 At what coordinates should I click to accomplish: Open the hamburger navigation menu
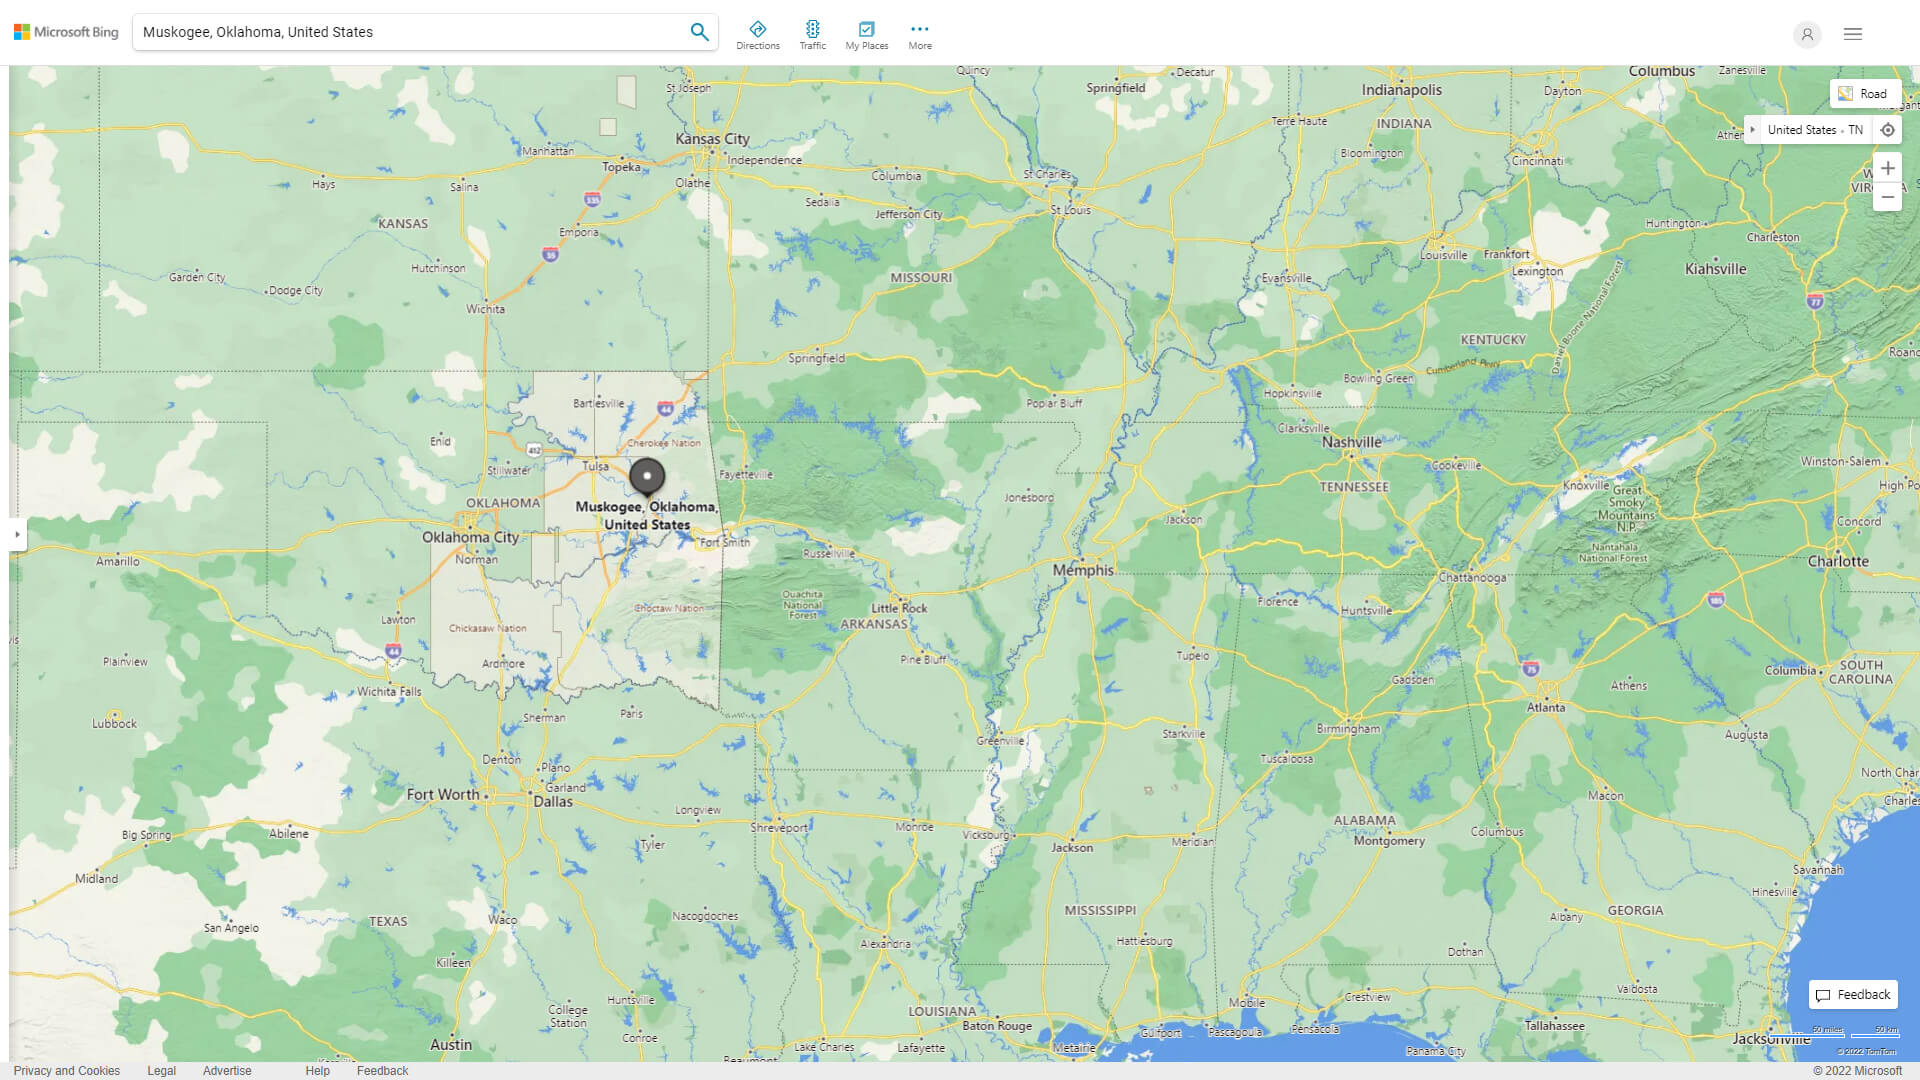1852,34
